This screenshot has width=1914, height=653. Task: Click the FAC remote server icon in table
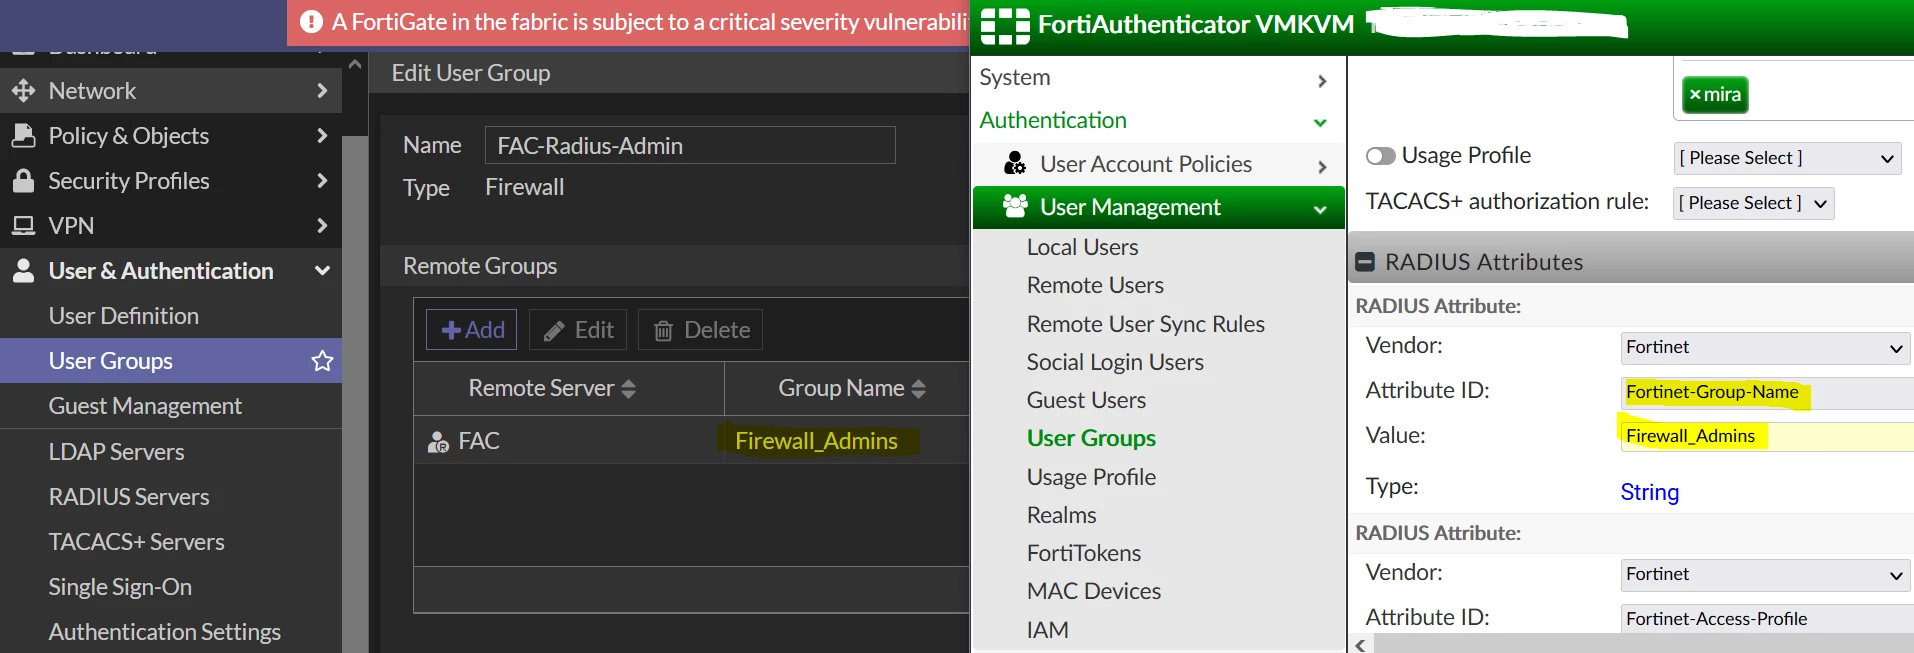(x=438, y=442)
